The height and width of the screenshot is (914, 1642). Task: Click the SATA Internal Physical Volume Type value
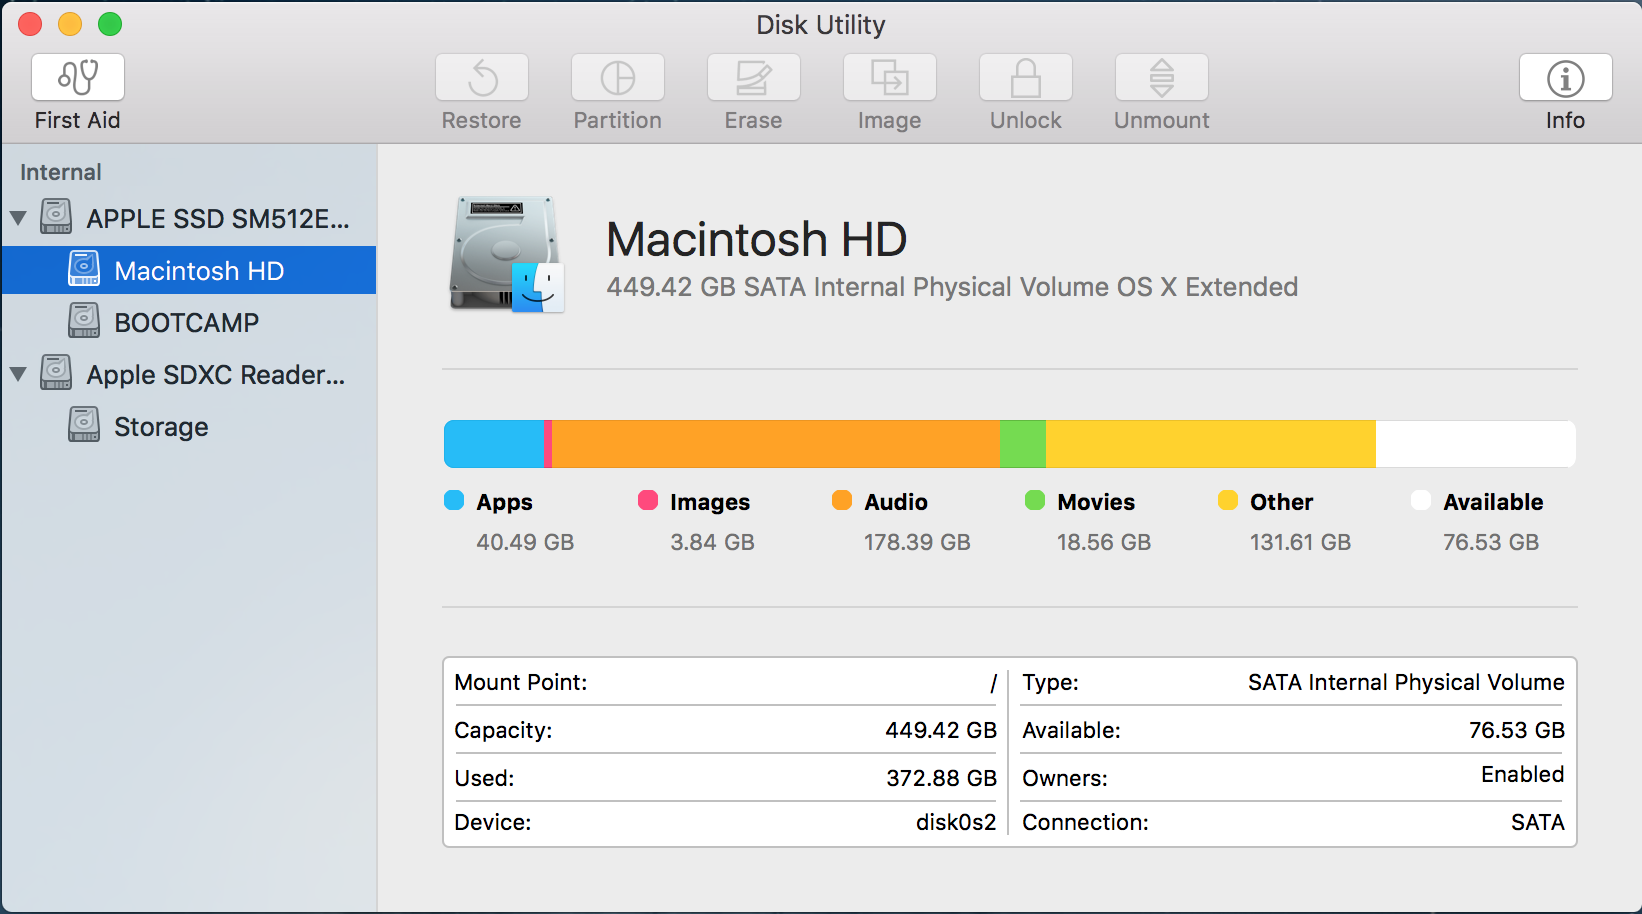[1406, 682]
